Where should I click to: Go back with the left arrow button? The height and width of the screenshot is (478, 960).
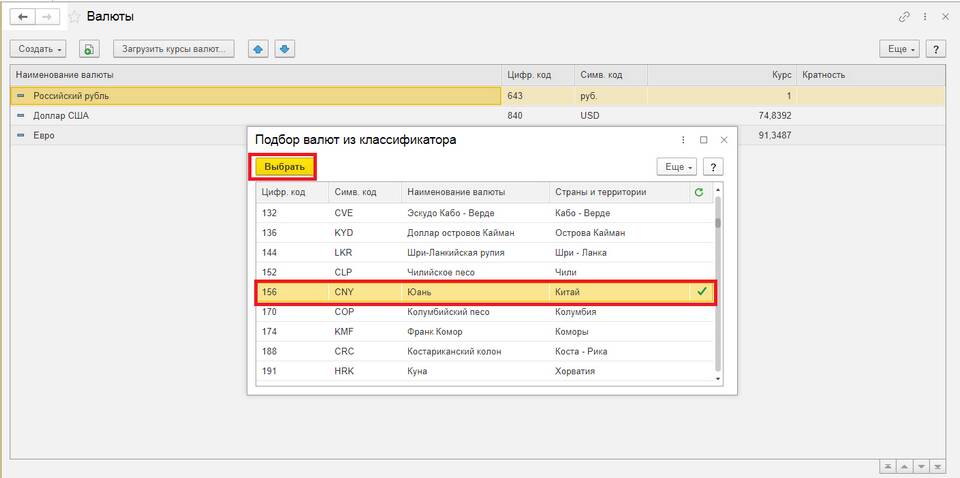coord(23,17)
